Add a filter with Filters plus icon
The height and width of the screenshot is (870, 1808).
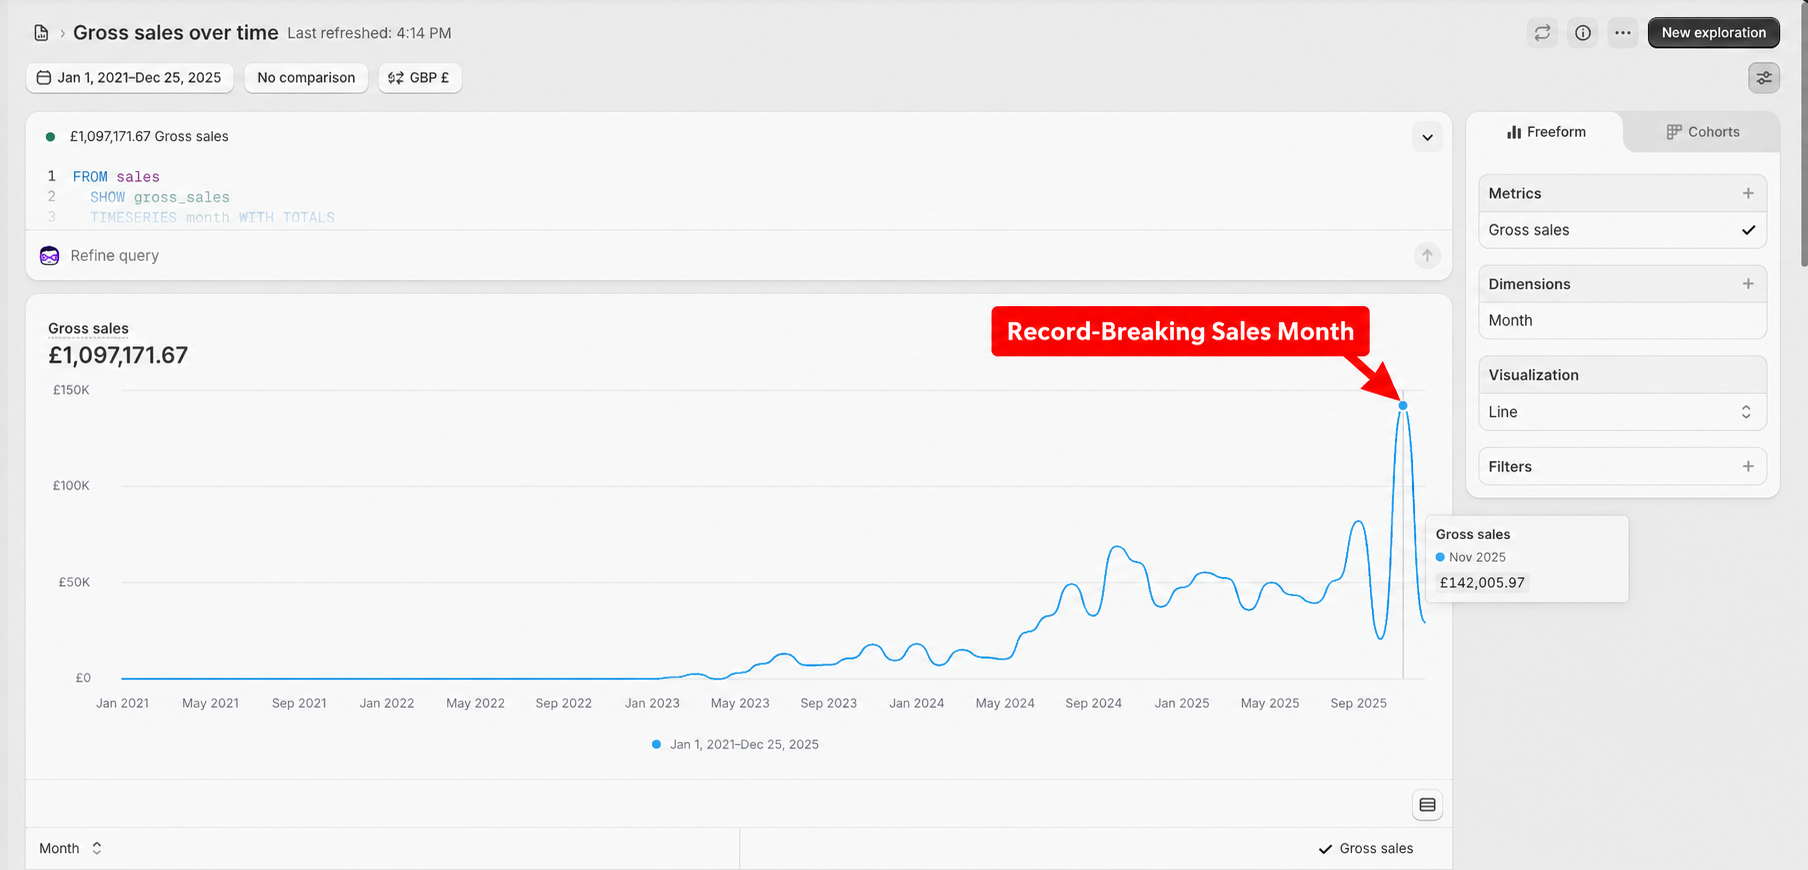pos(1748,466)
